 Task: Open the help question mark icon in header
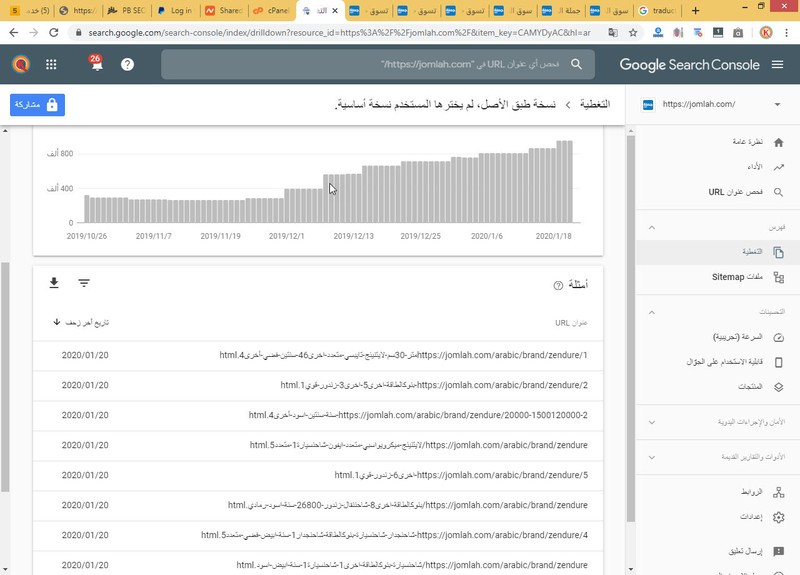point(128,64)
